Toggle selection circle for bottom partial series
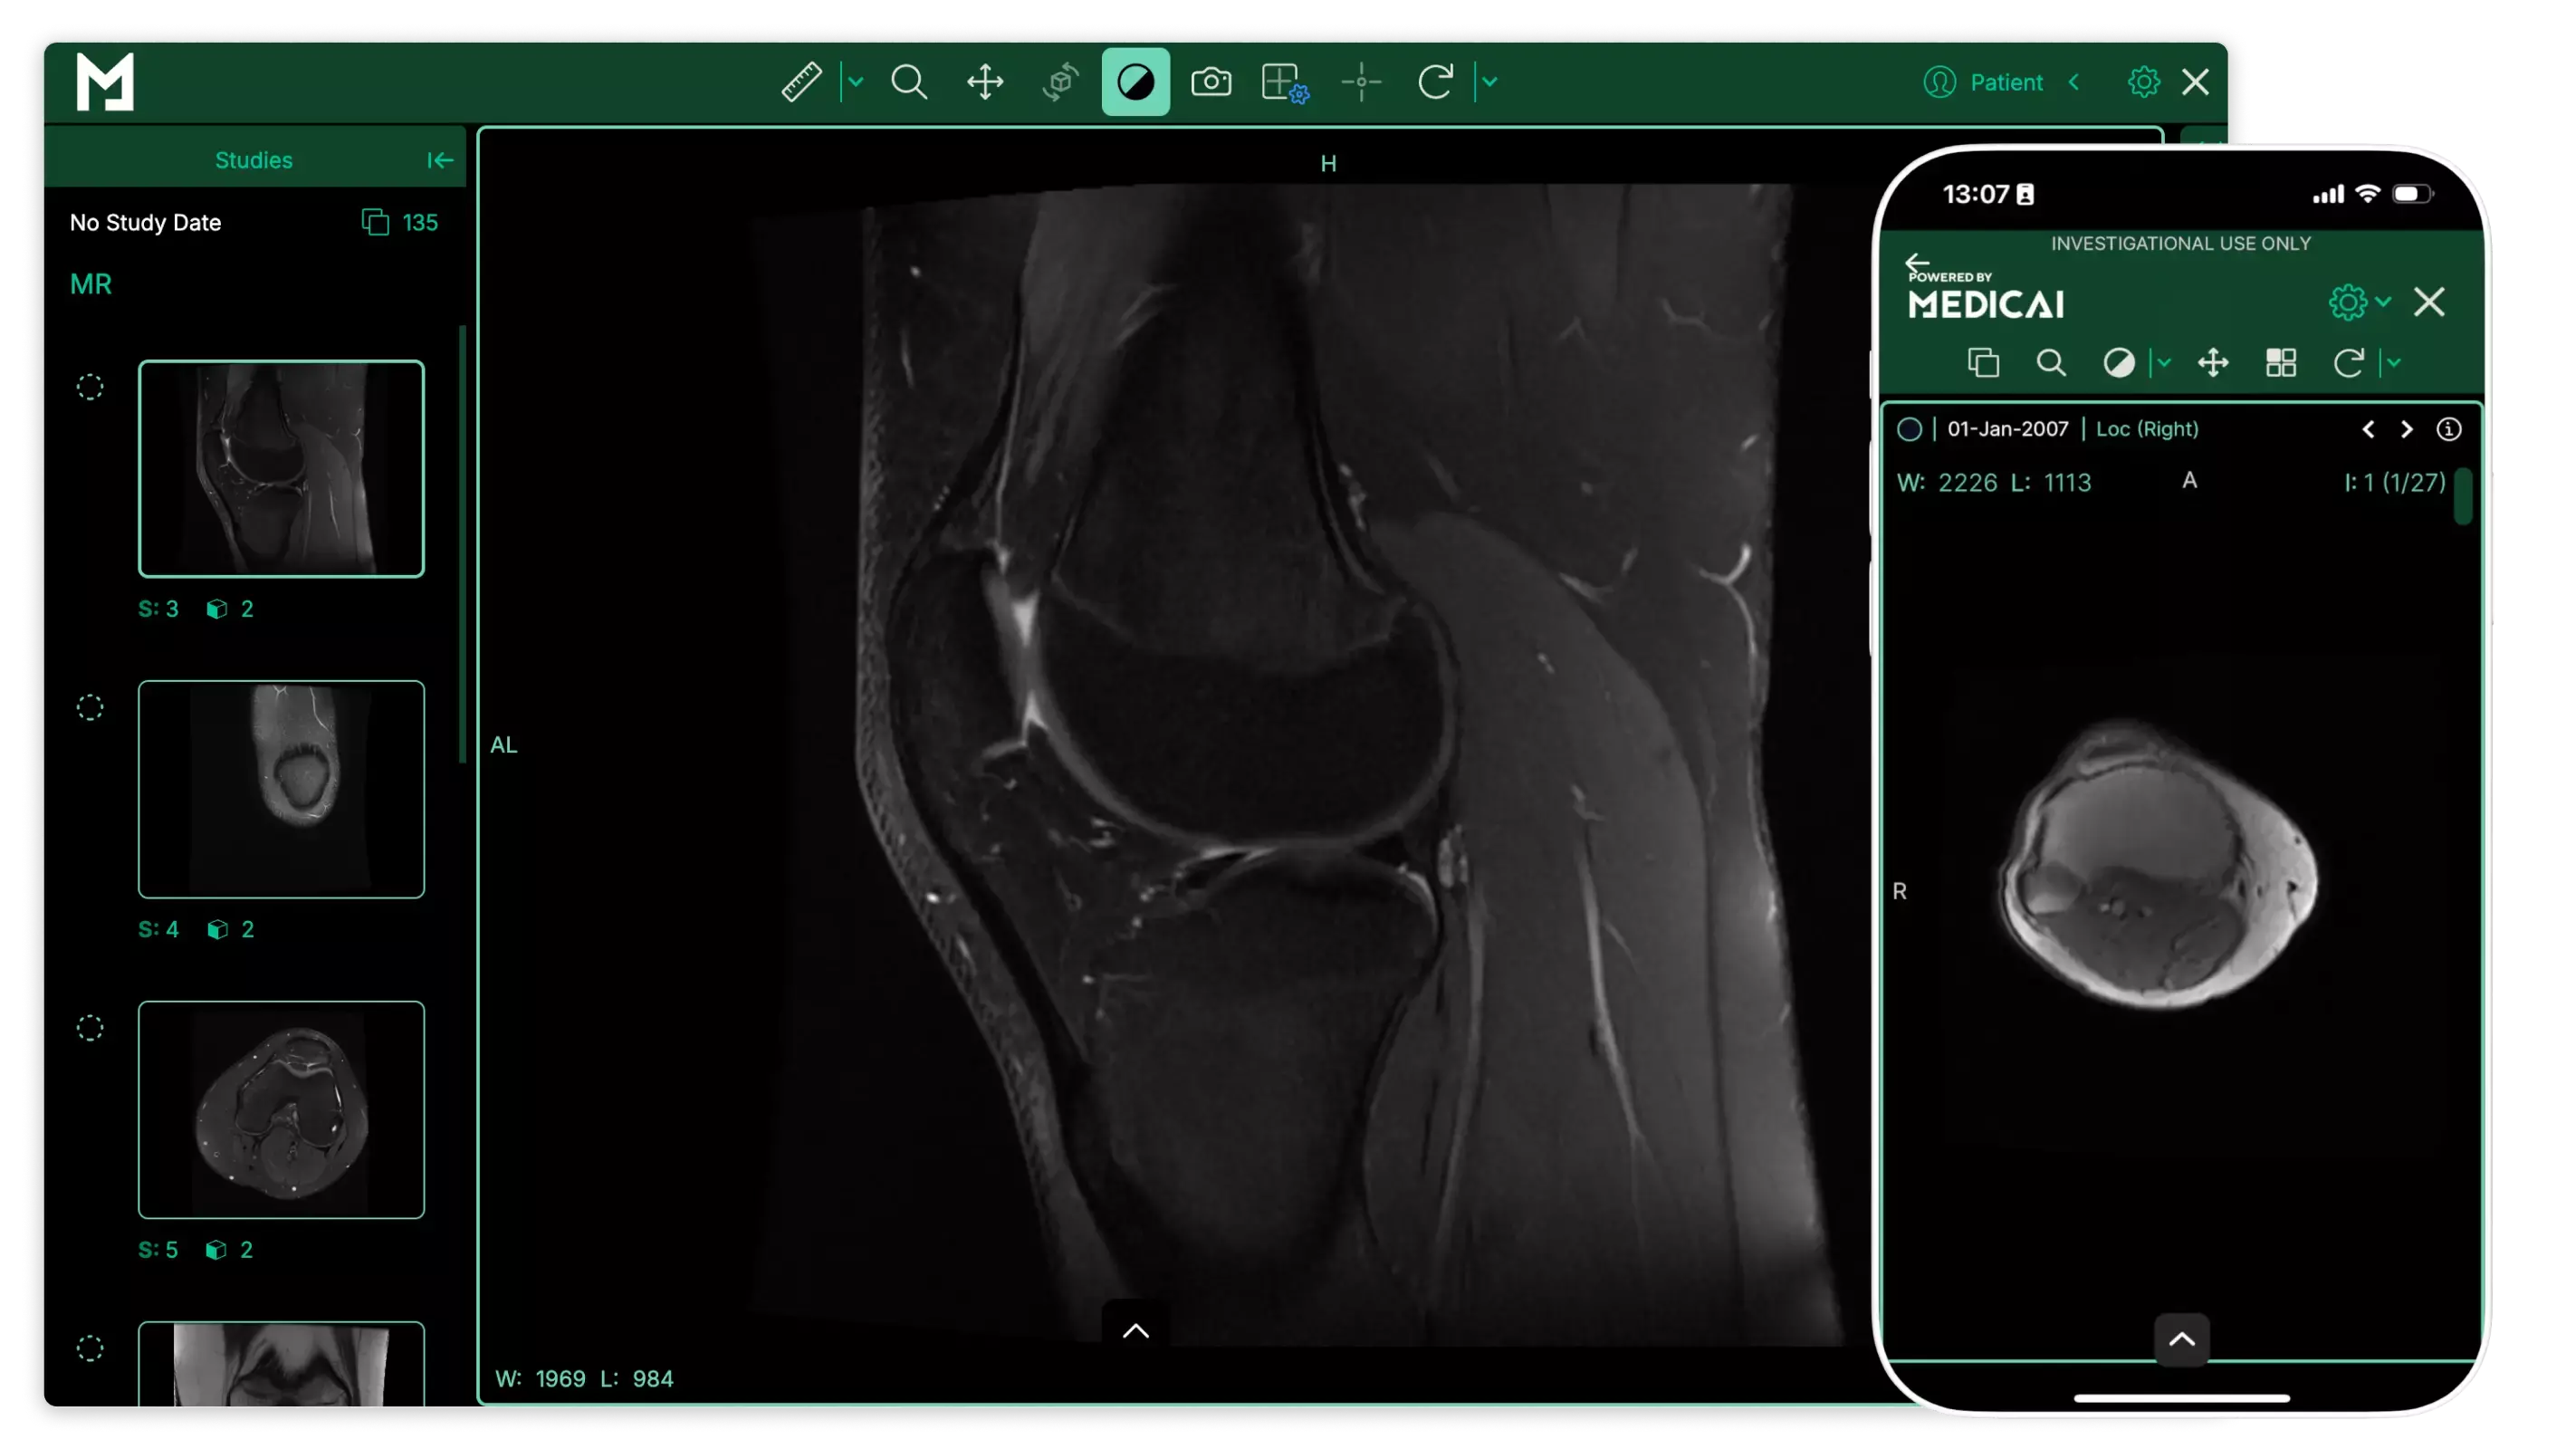This screenshot has width=2576, height=1449. pyautogui.click(x=90, y=1348)
